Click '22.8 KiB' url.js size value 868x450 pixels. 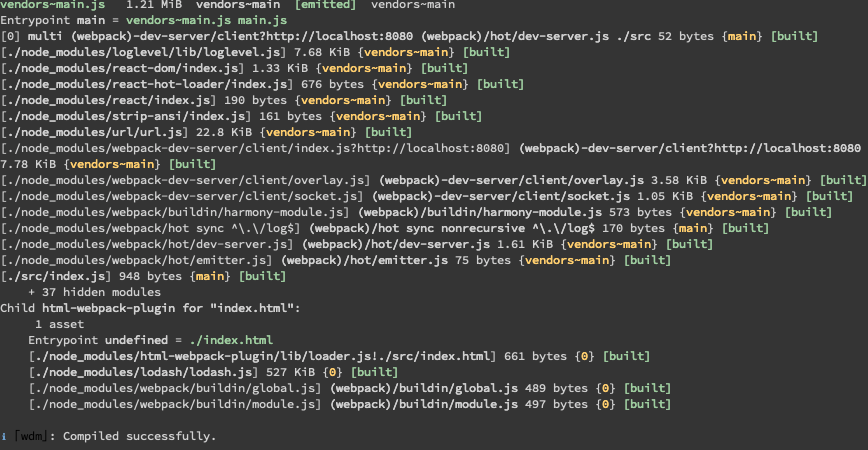224,132
